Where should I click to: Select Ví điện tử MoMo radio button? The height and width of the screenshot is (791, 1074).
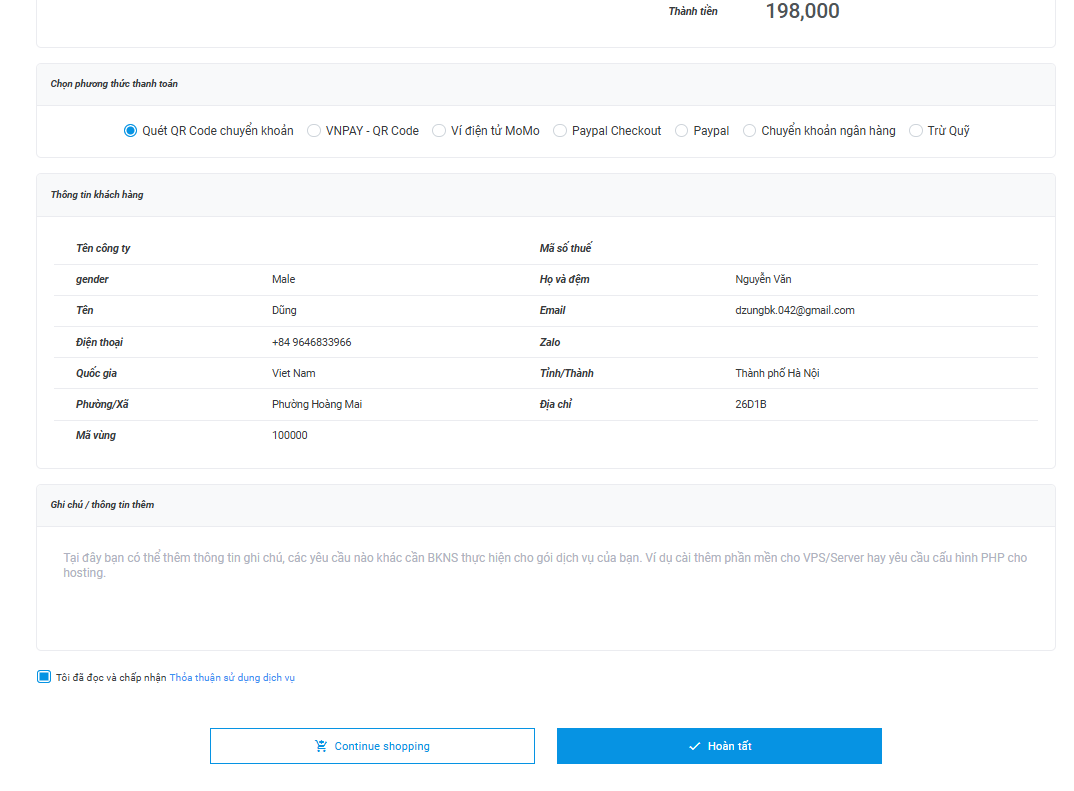coord(439,131)
